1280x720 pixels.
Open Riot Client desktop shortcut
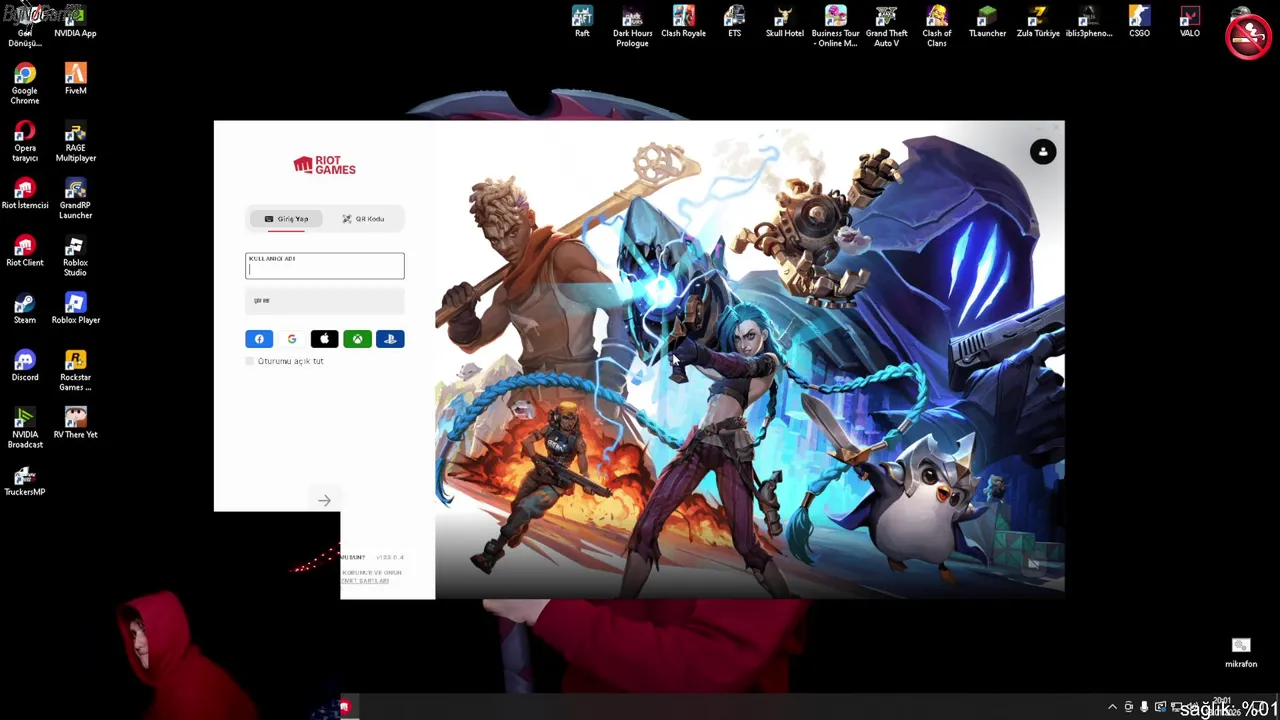coord(25,251)
